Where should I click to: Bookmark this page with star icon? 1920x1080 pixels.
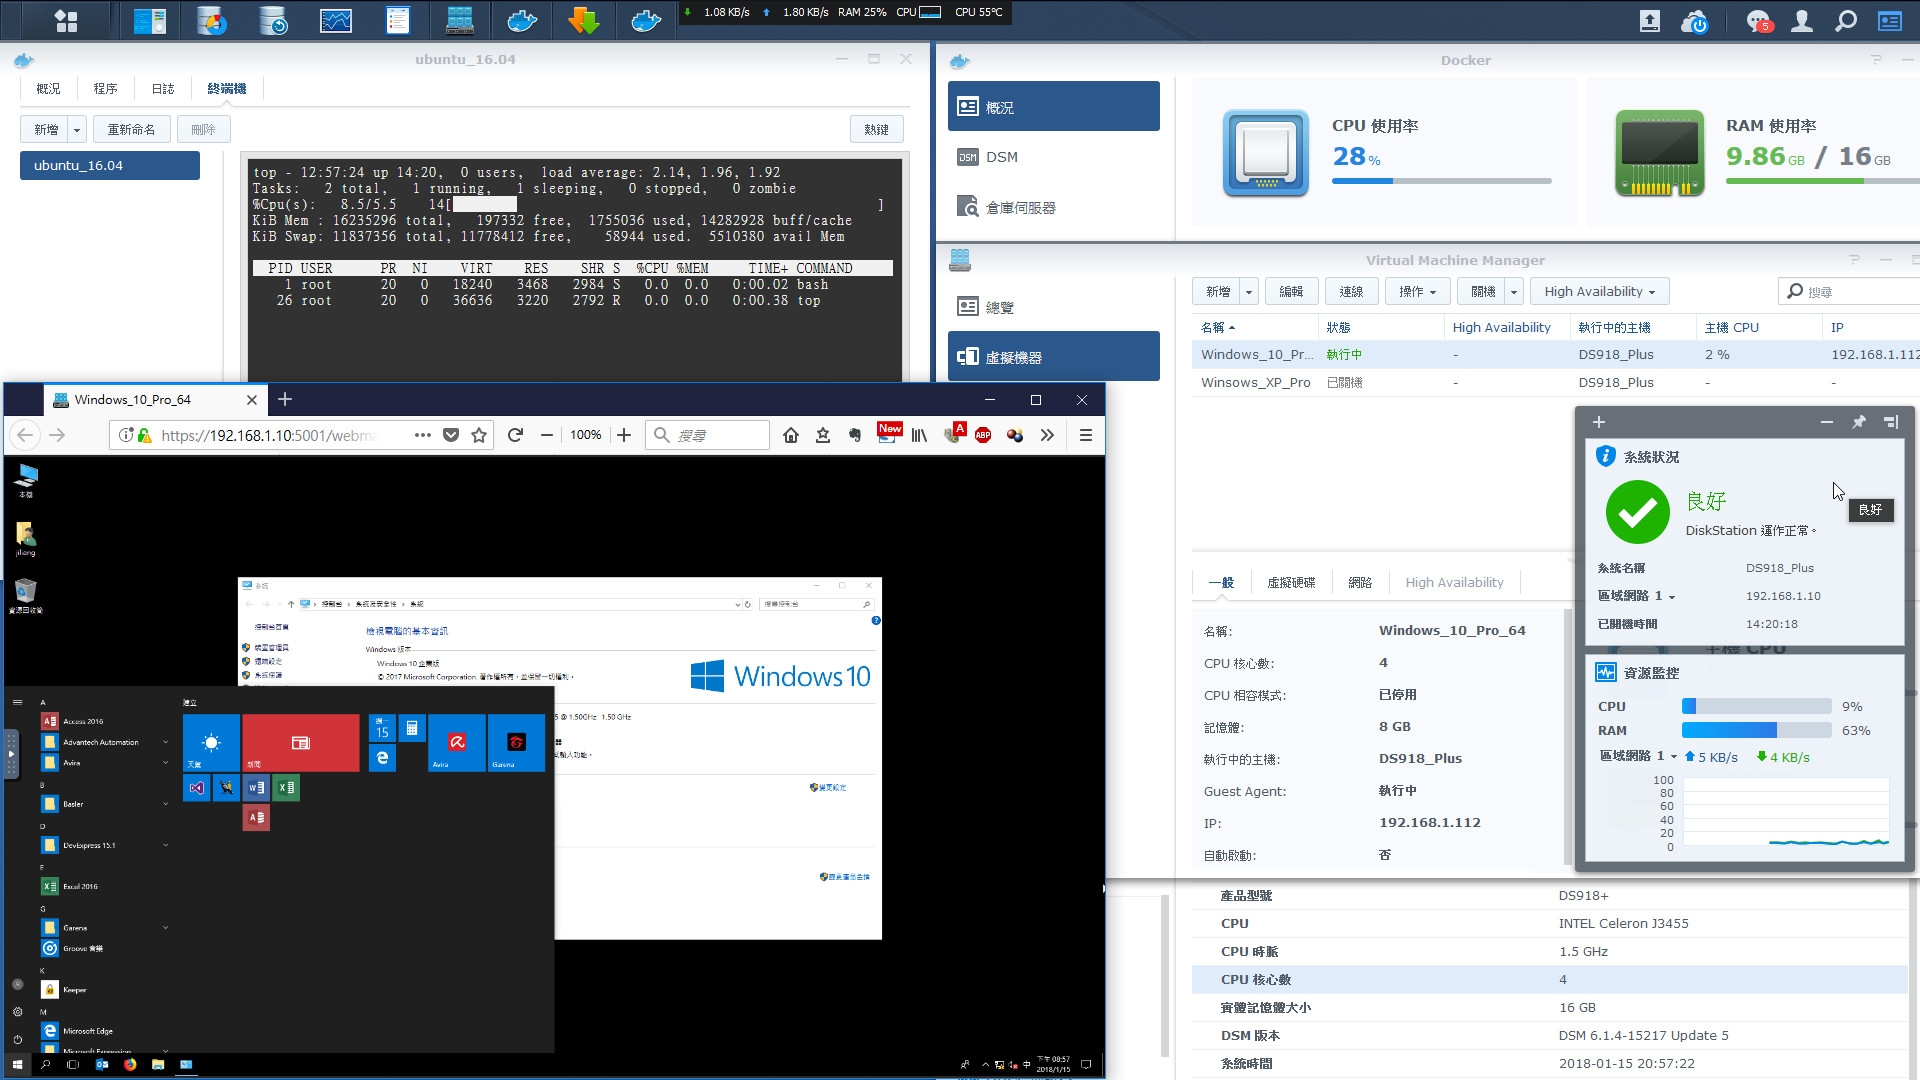coord(479,435)
